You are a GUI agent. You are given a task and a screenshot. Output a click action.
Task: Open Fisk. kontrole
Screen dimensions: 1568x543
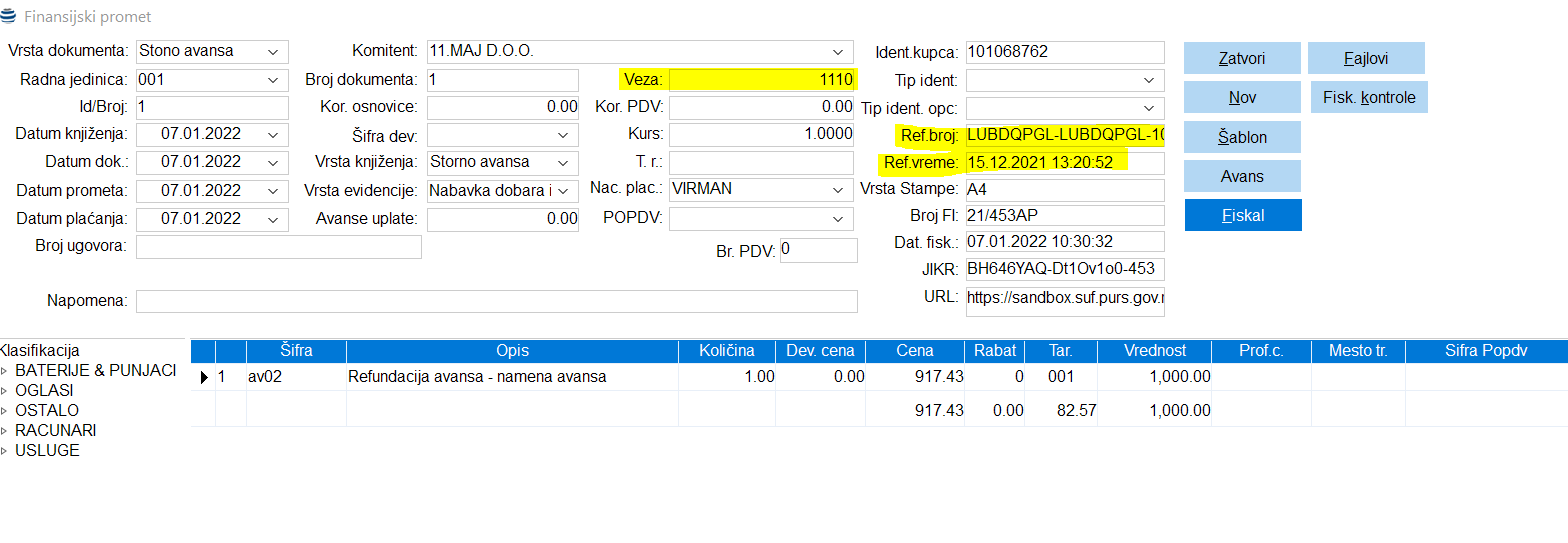tap(1368, 98)
